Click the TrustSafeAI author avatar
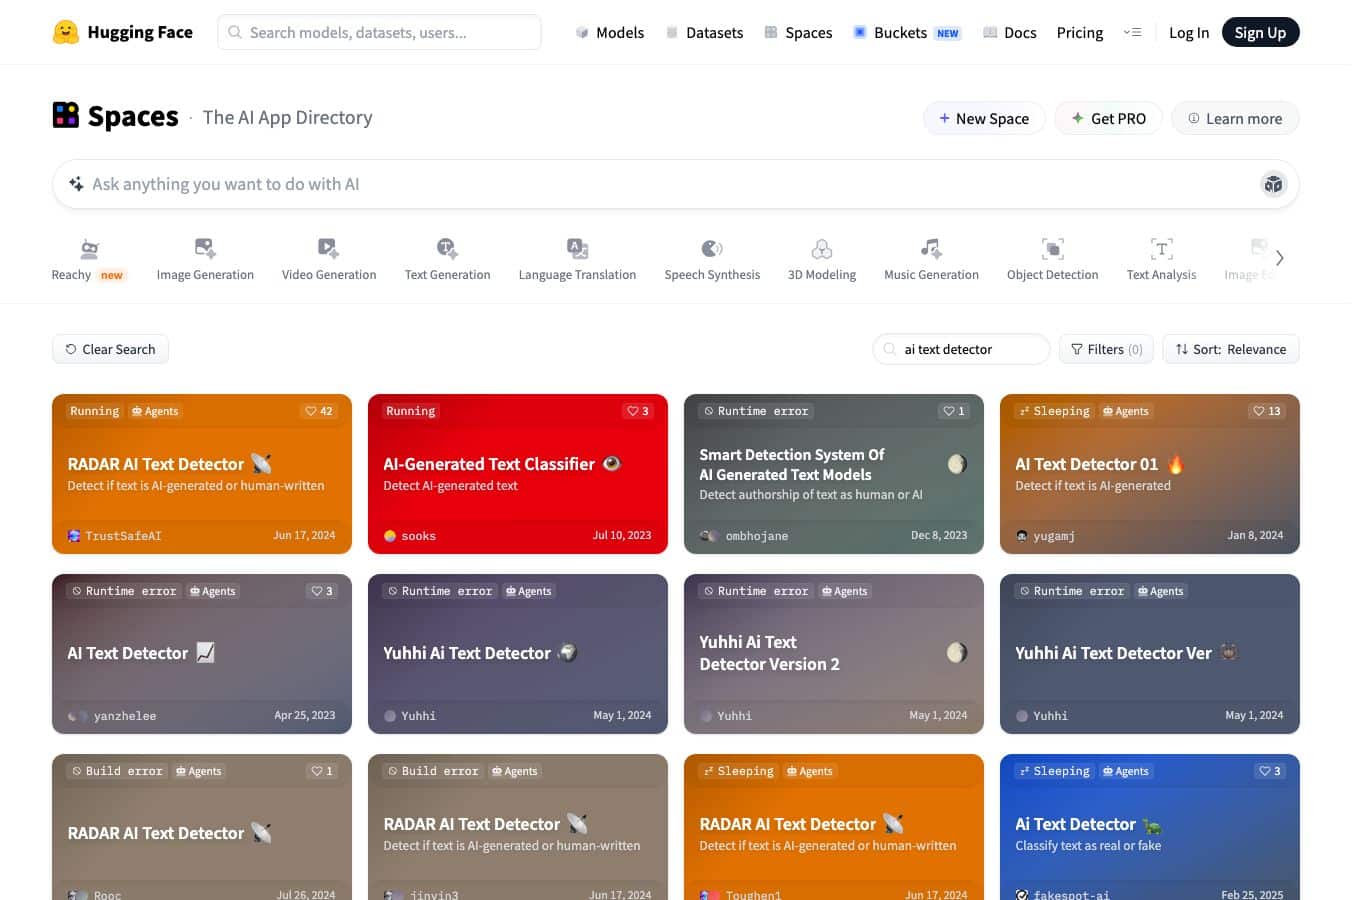 (x=74, y=536)
